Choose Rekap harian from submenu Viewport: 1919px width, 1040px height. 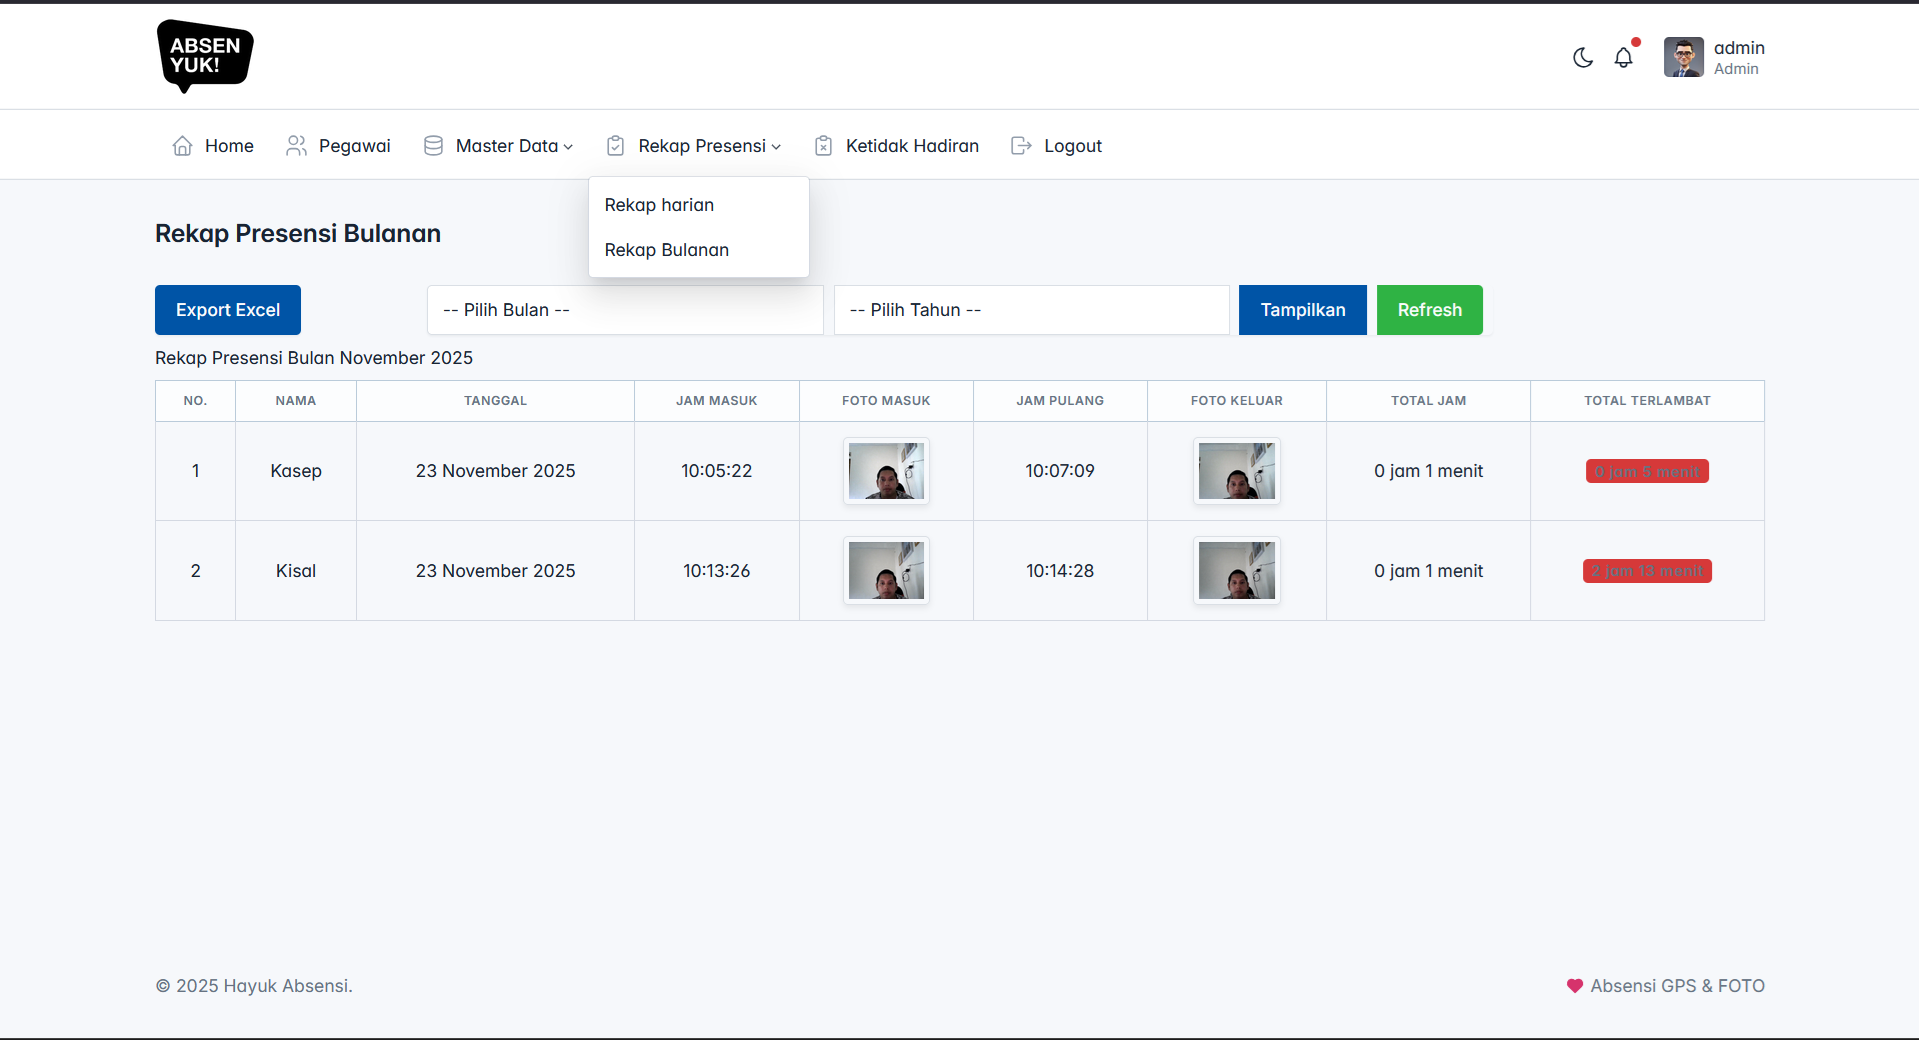pyautogui.click(x=699, y=205)
